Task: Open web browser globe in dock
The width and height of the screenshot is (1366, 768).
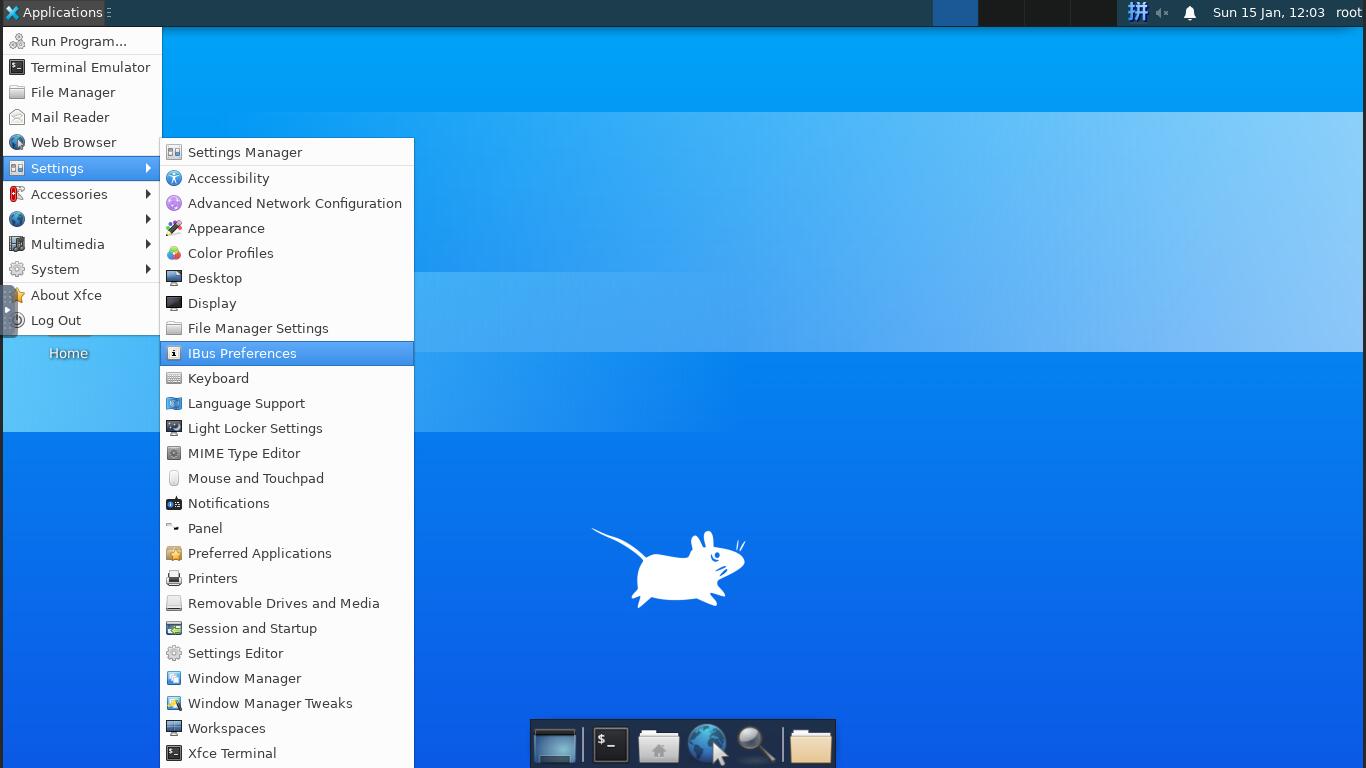Action: tap(707, 745)
